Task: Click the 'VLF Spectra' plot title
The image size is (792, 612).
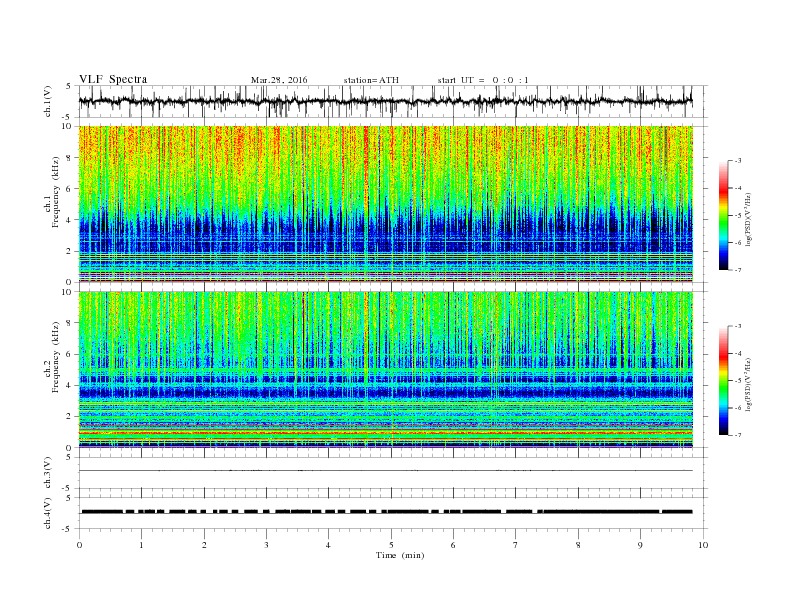Action: click(x=113, y=79)
